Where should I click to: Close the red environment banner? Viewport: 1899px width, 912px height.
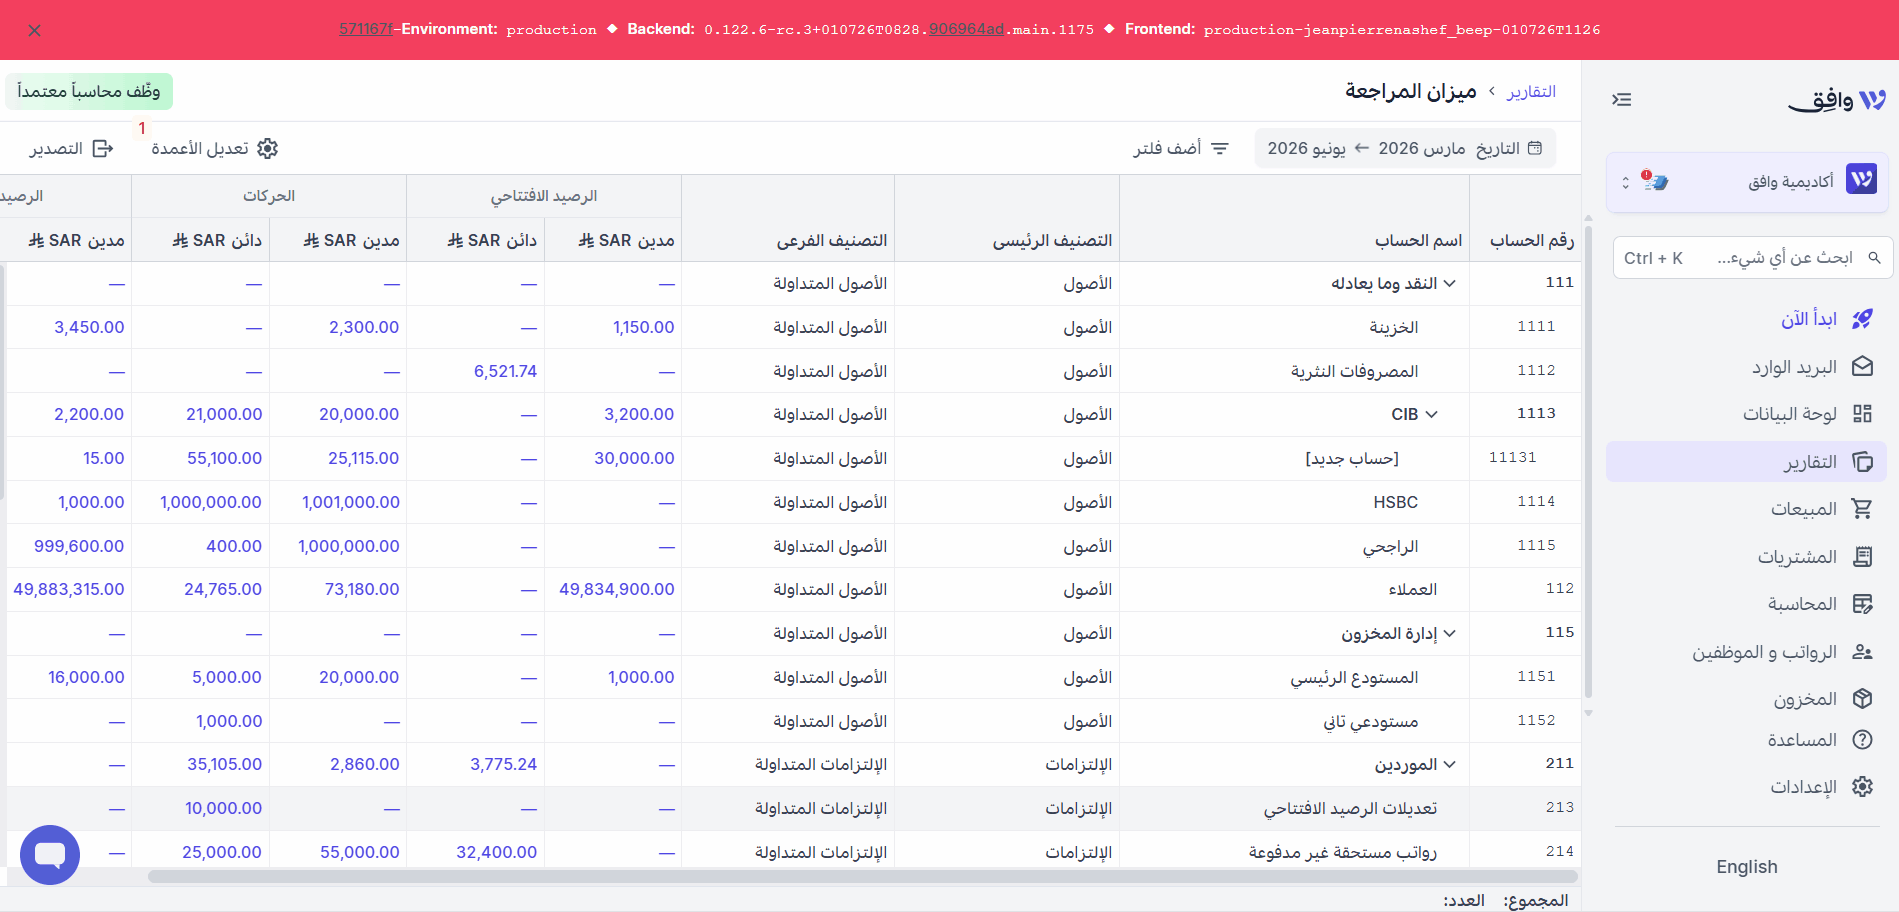coord(35,30)
